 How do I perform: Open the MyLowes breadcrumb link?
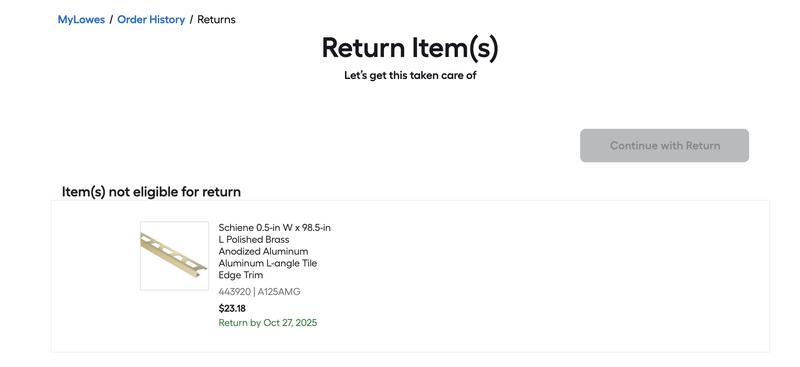(81, 19)
